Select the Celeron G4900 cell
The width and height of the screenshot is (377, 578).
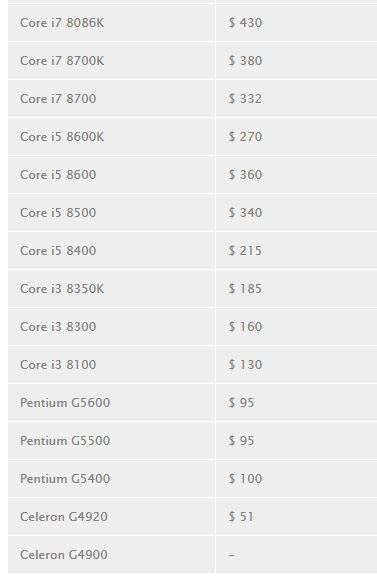pos(111,554)
